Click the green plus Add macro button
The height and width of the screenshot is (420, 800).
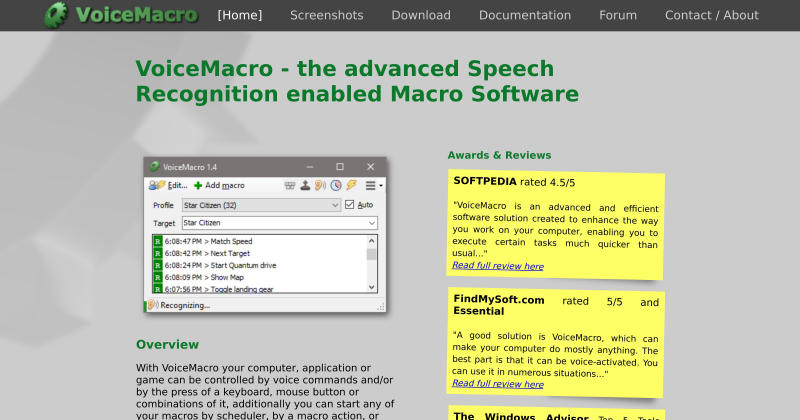pos(219,185)
